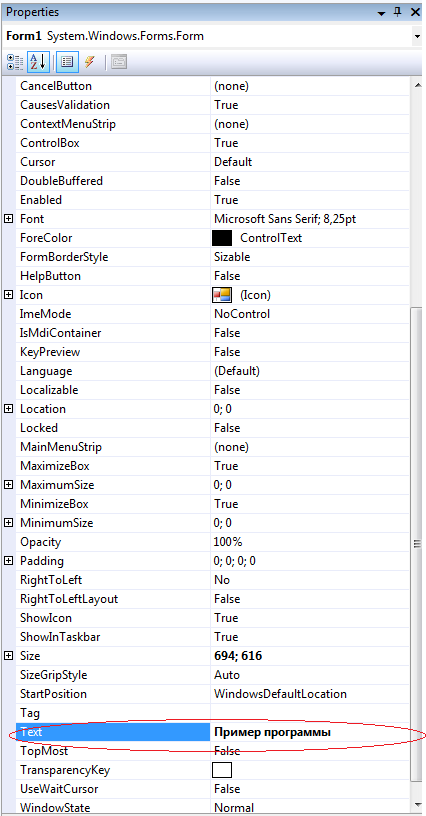
Task: Select the Language property
Action: [46, 371]
